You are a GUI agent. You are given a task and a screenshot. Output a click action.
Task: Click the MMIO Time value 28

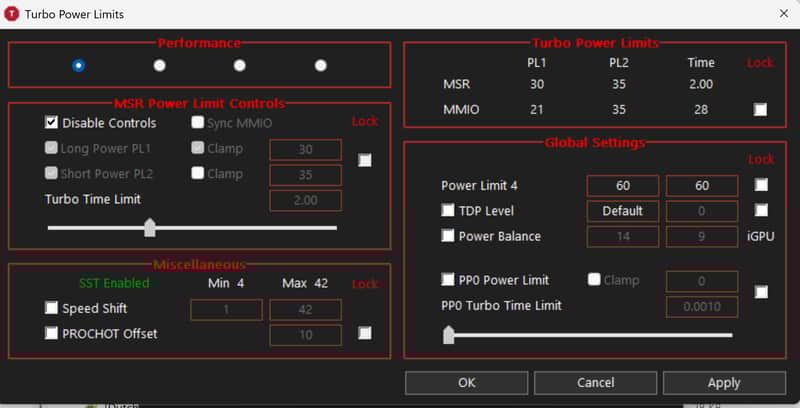(x=701, y=109)
